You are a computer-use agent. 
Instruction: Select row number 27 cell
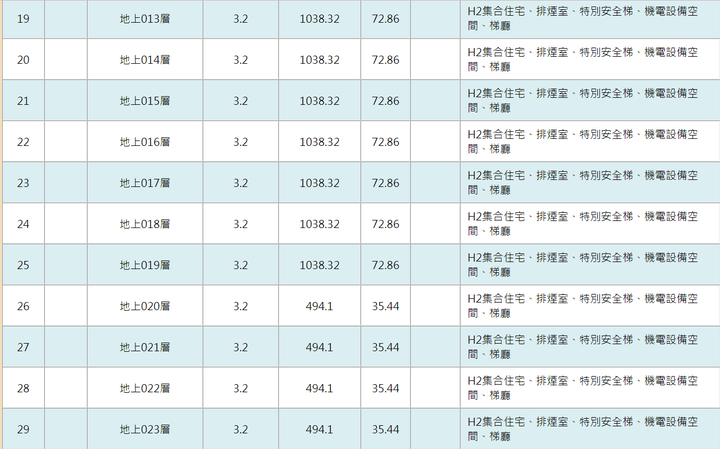point(23,348)
